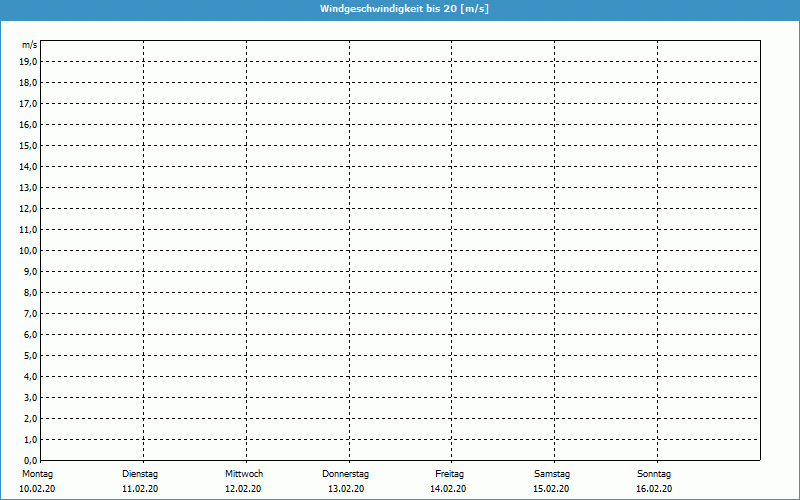Viewport: 800px width, 500px height.
Task: Click the 12,0 y-axis label
Action: coord(28,208)
